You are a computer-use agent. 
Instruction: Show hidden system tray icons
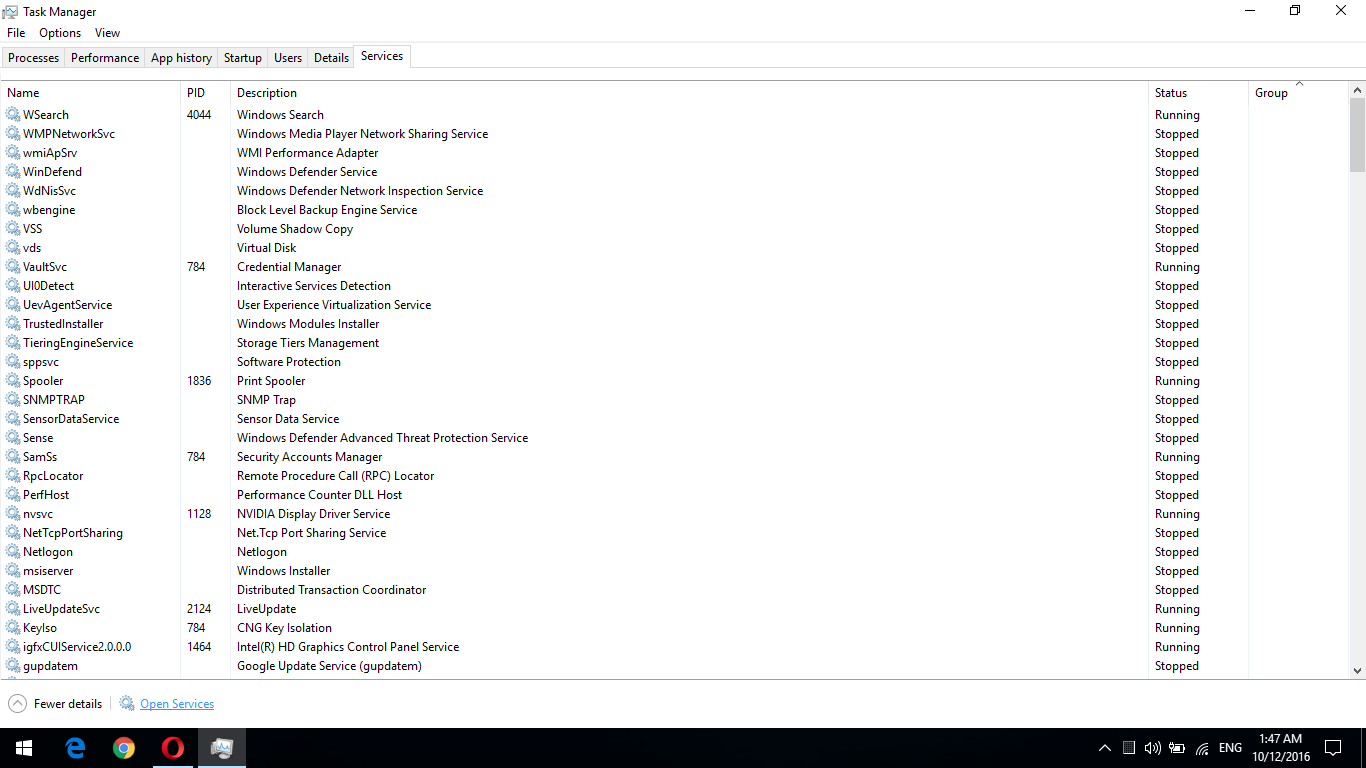click(x=1105, y=748)
